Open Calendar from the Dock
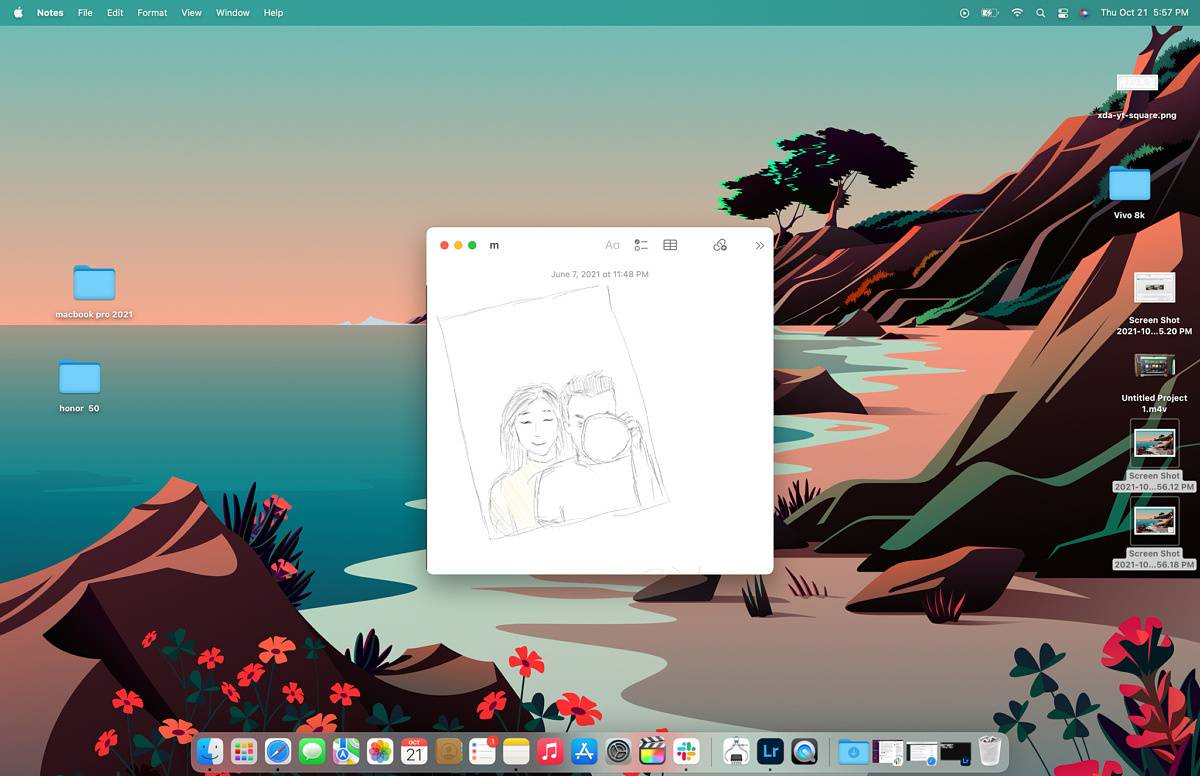The image size is (1200, 776). [414, 751]
